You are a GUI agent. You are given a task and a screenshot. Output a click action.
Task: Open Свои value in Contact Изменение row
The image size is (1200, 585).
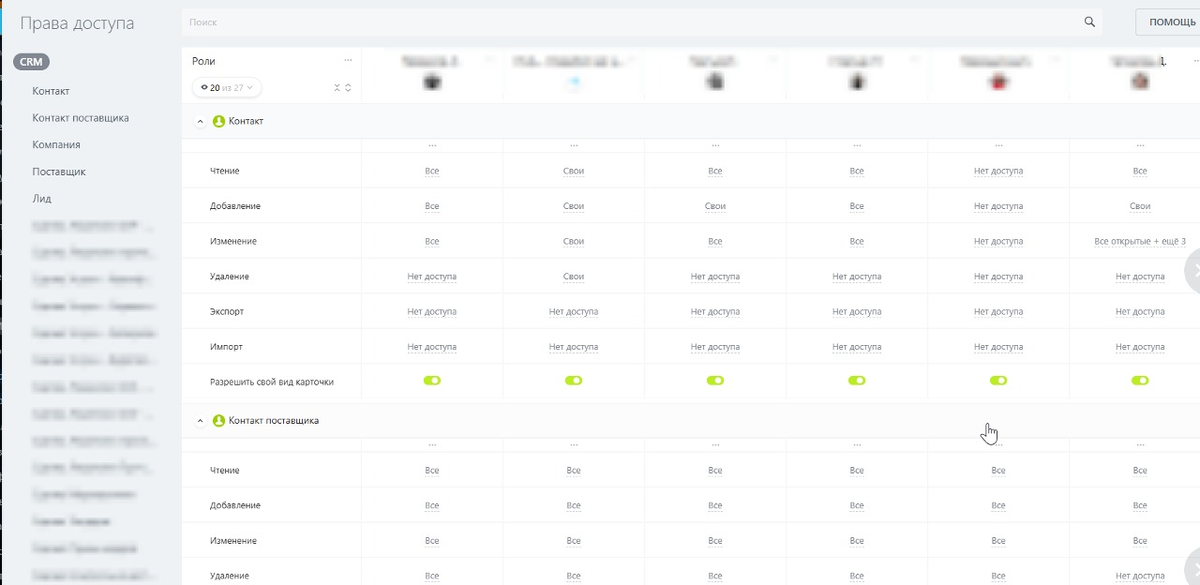pos(573,241)
